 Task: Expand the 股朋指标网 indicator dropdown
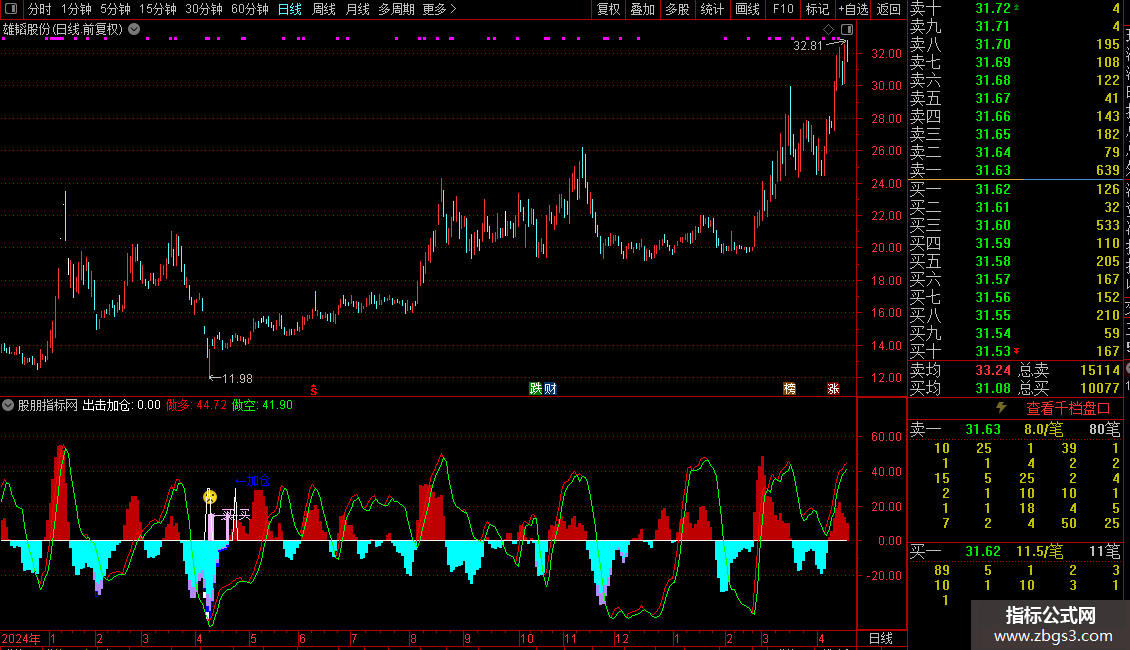click(x=8, y=405)
